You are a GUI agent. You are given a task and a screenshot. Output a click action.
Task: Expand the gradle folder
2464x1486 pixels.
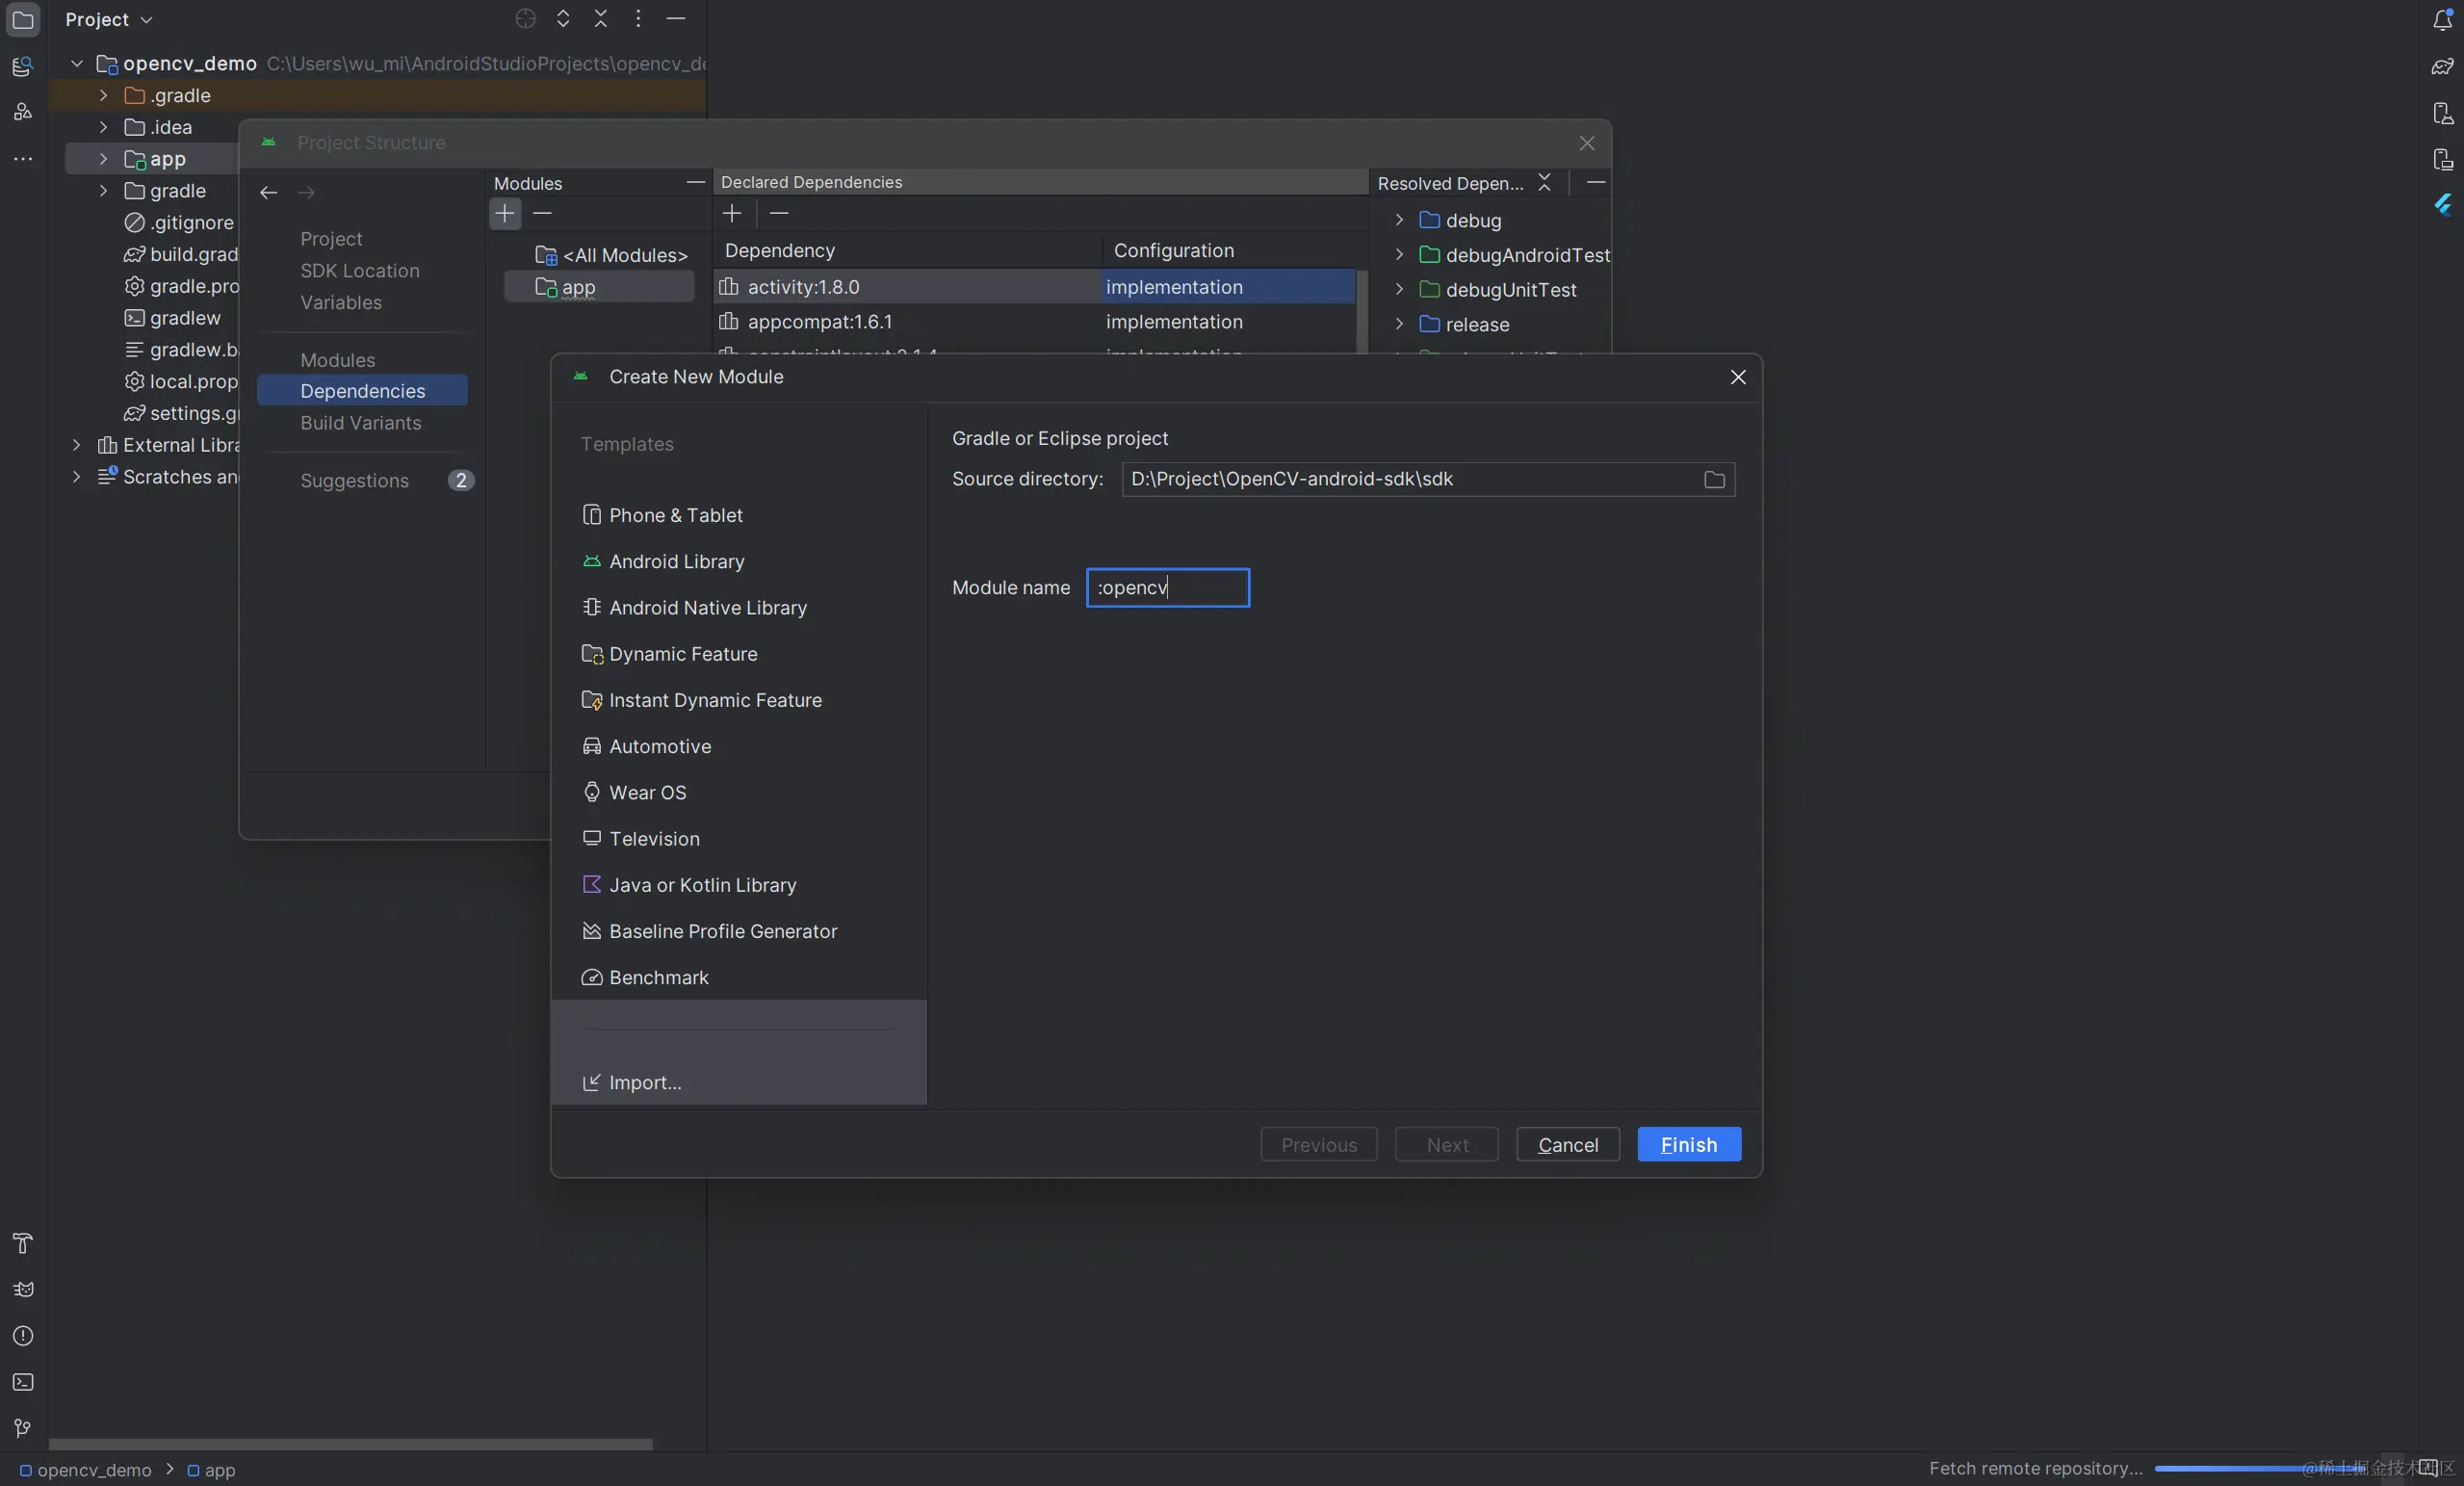[x=103, y=190]
